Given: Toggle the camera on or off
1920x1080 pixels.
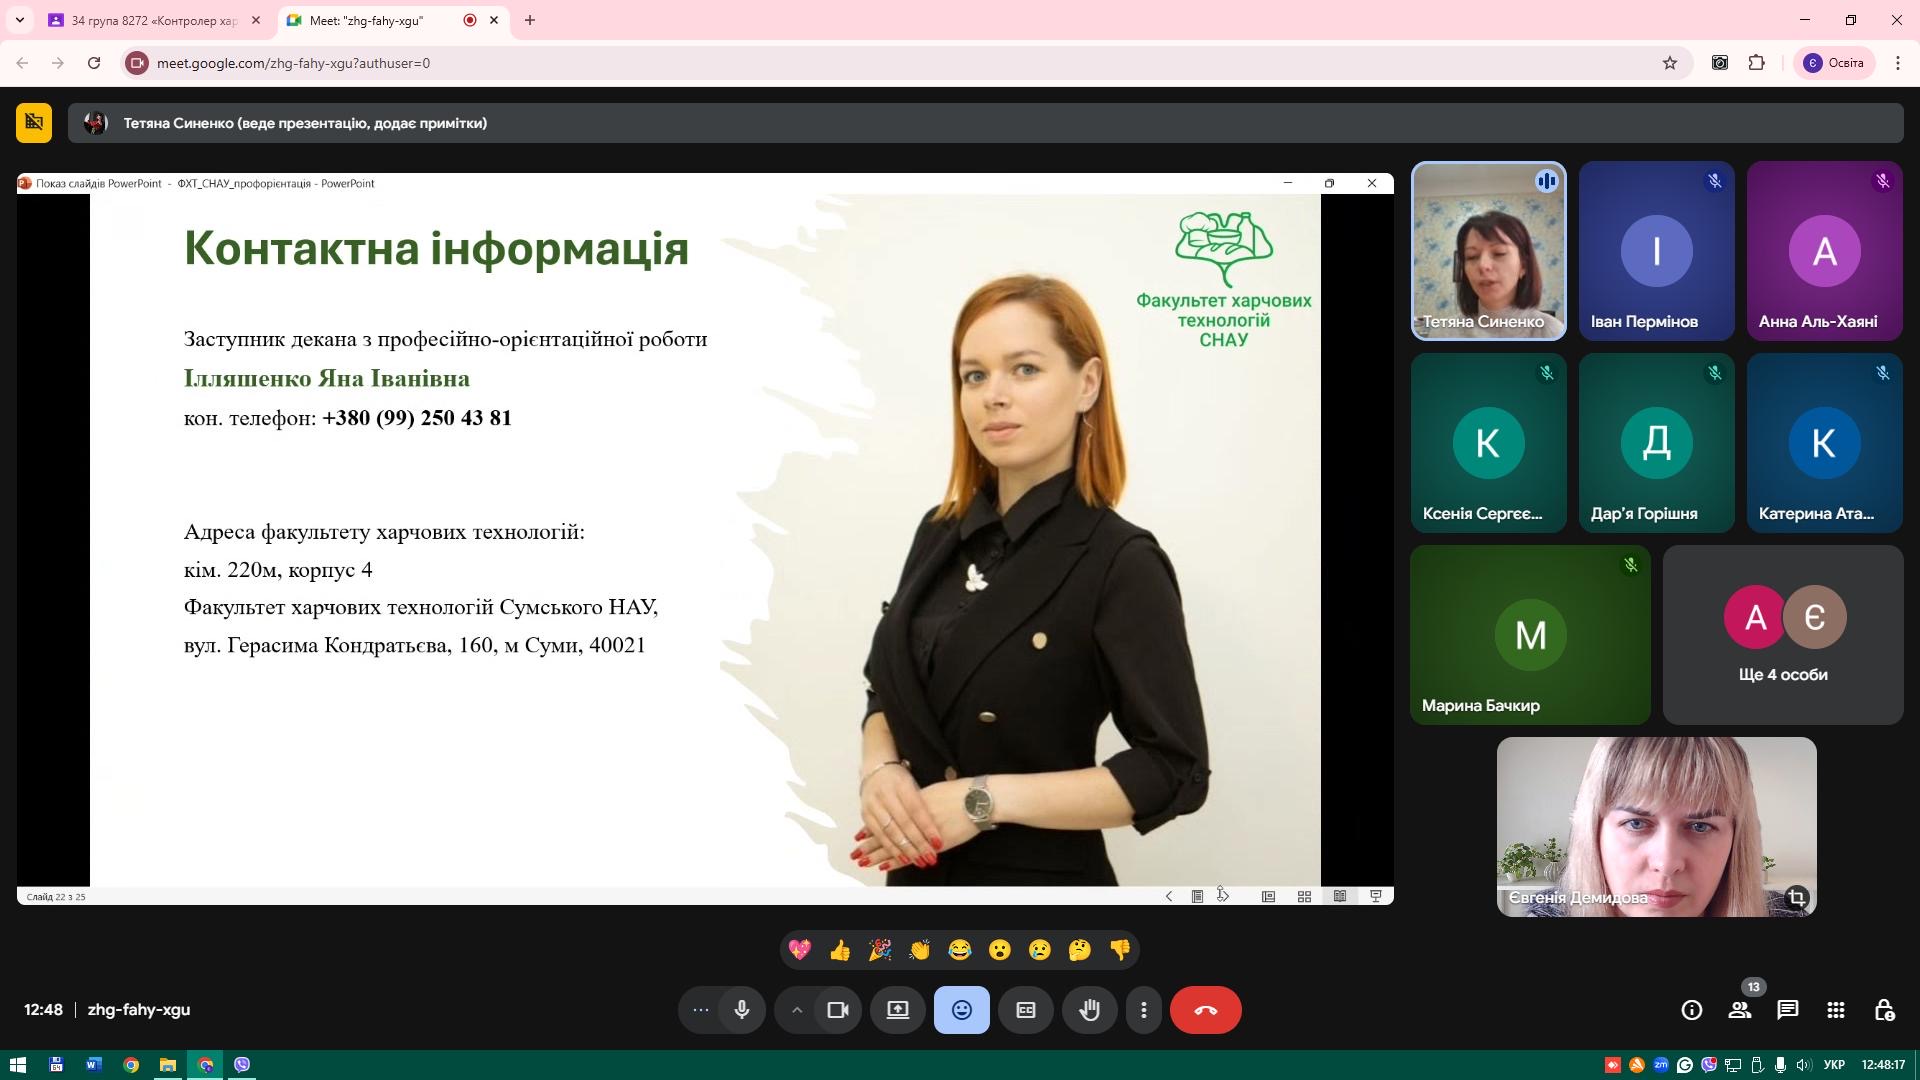Looking at the screenshot, I should point(837,1010).
